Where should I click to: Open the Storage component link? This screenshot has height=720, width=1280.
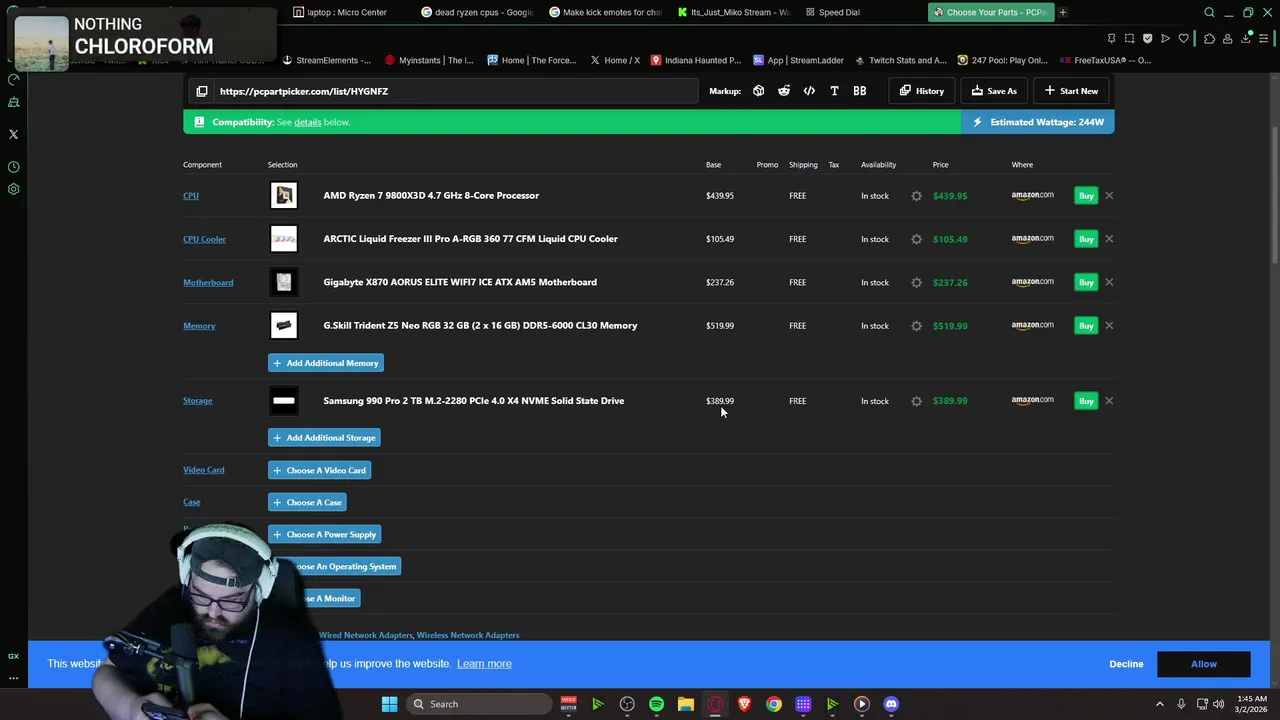[198, 401]
